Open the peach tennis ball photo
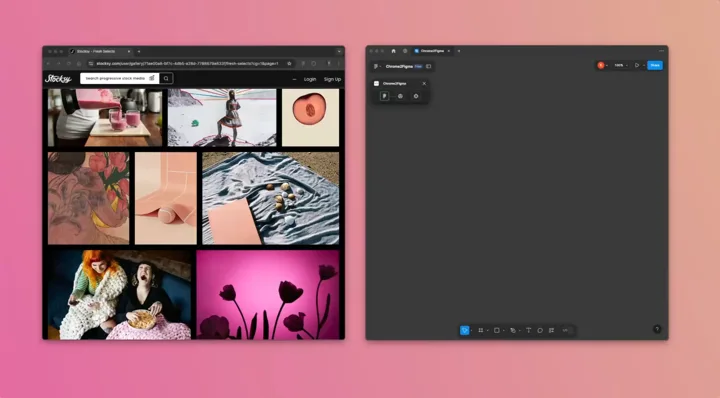 (166, 198)
